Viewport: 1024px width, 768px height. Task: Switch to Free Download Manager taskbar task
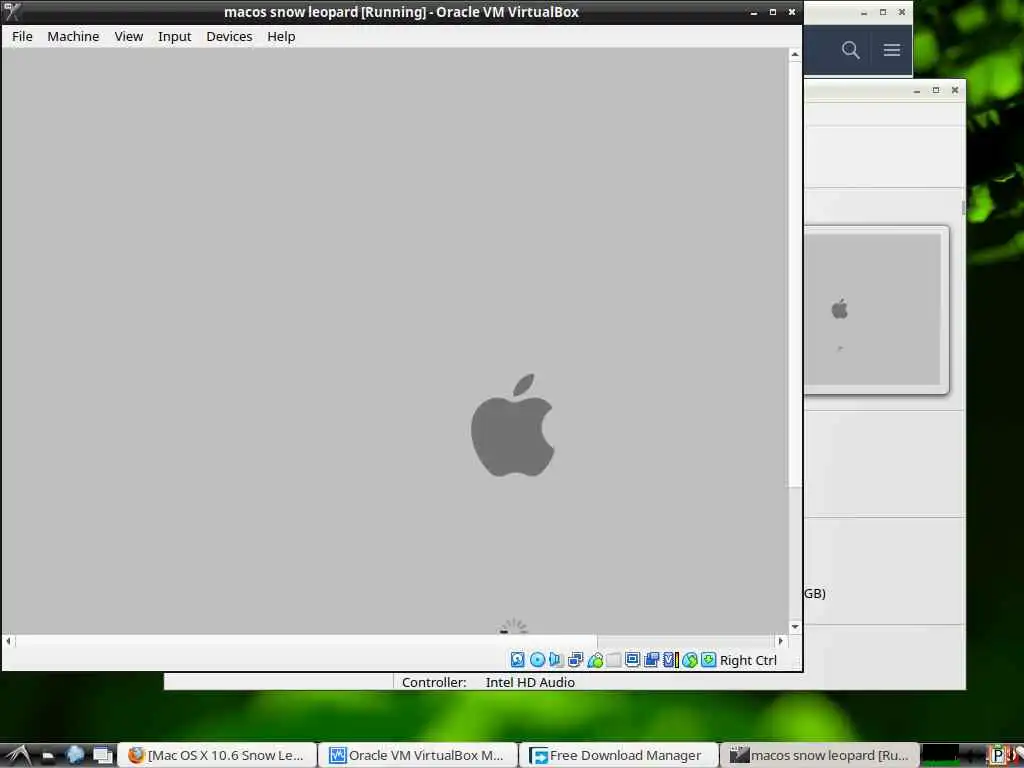pos(618,756)
